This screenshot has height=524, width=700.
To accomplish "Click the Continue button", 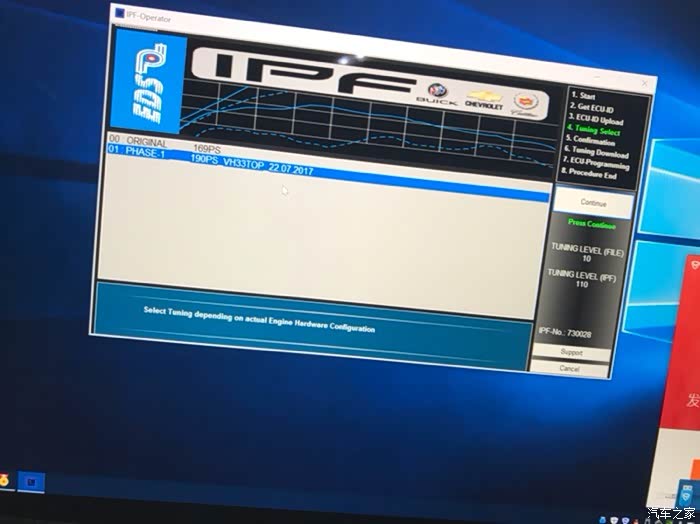I will pyautogui.click(x=593, y=203).
